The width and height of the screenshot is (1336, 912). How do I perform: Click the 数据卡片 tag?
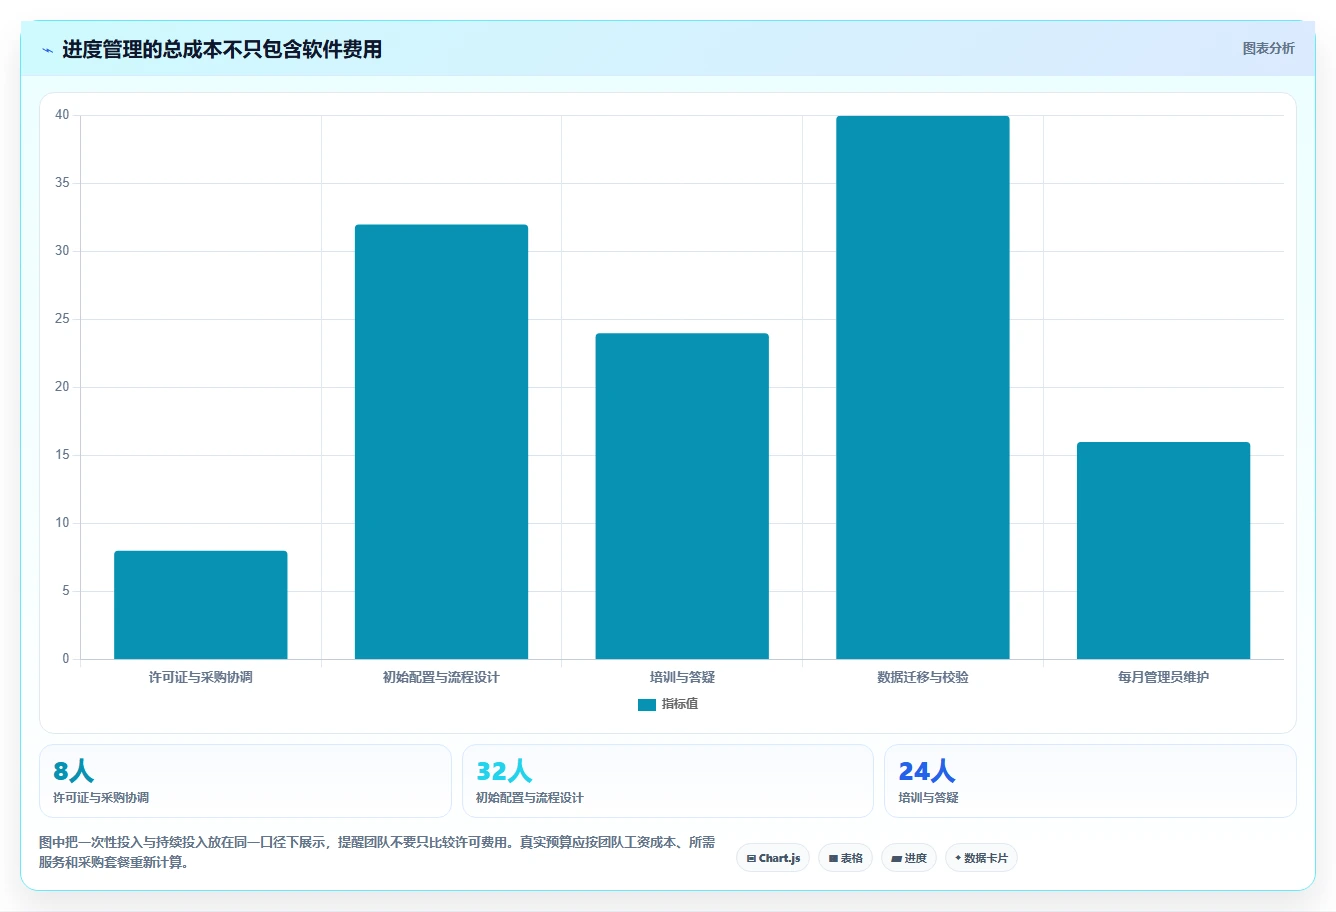981,858
